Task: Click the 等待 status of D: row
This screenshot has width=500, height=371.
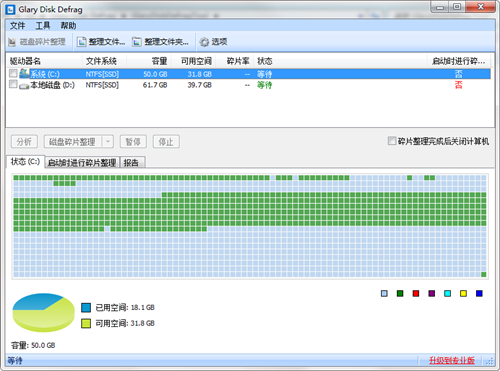Action: (x=265, y=85)
